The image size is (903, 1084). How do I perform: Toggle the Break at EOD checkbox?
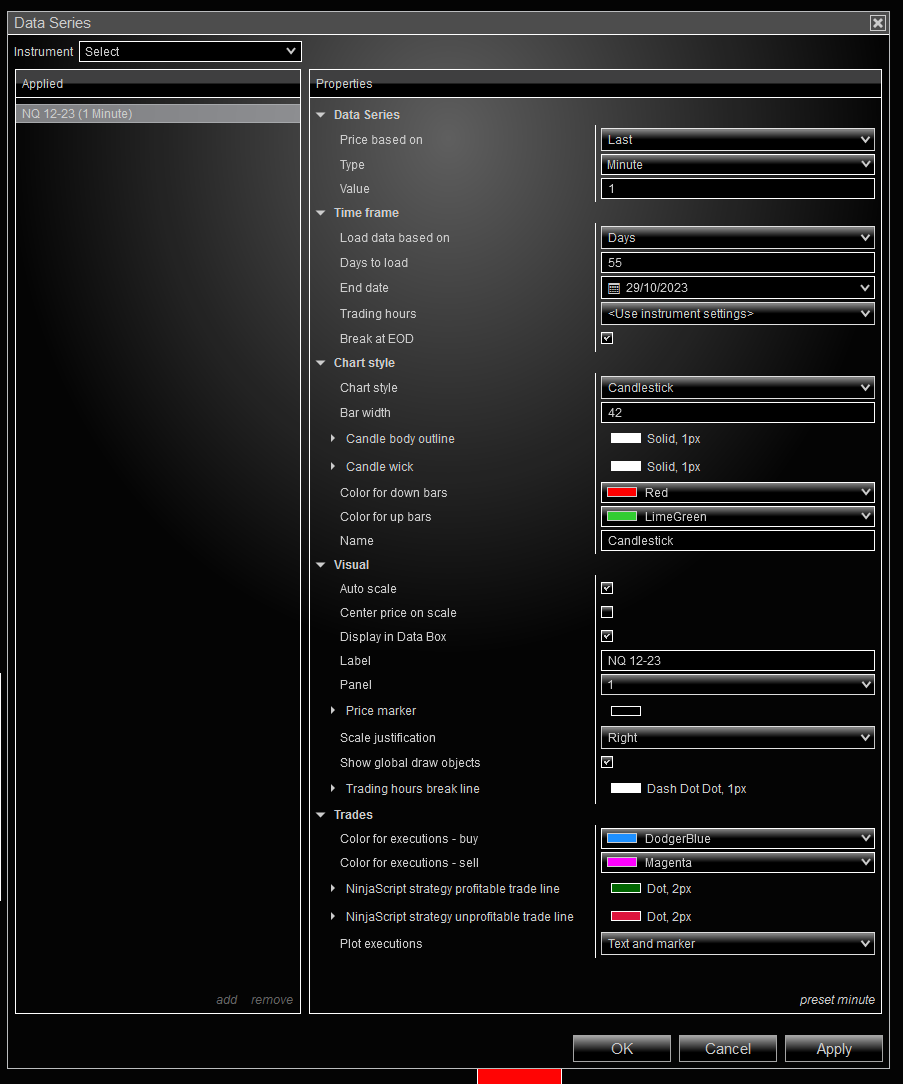tap(607, 338)
